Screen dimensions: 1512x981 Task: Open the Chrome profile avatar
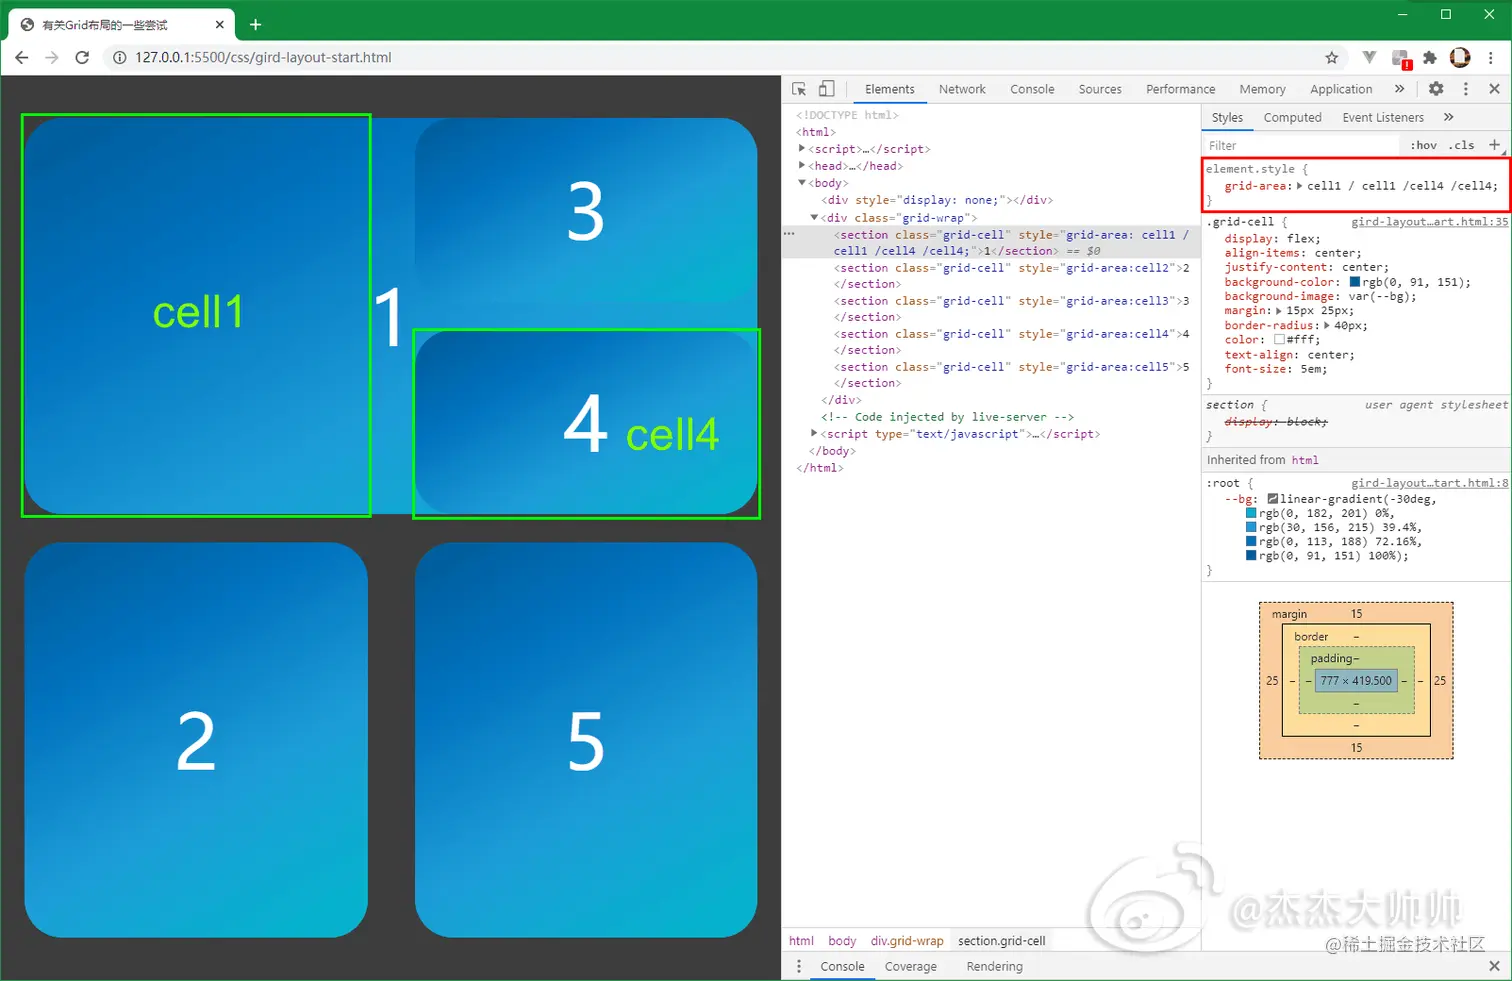pyautogui.click(x=1460, y=58)
